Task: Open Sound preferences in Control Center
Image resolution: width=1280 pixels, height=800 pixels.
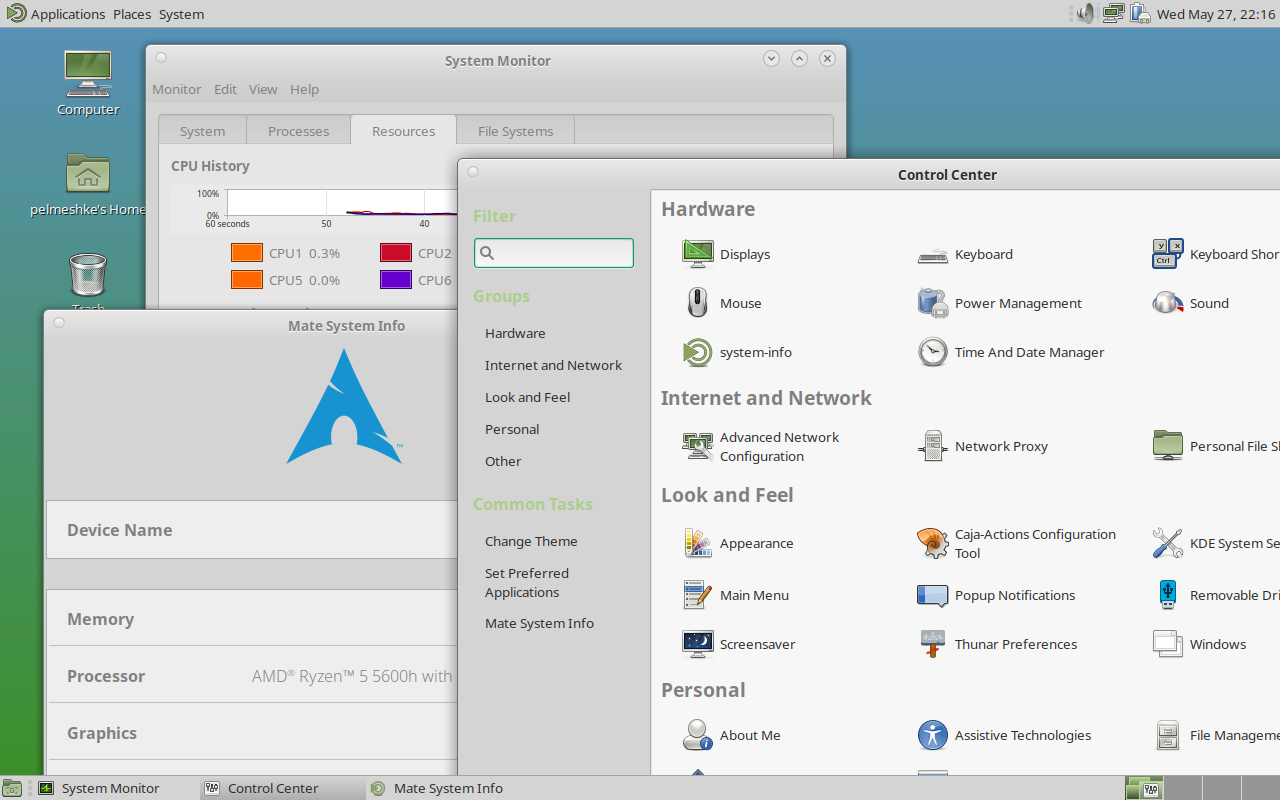Action: tap(1191, 303)
